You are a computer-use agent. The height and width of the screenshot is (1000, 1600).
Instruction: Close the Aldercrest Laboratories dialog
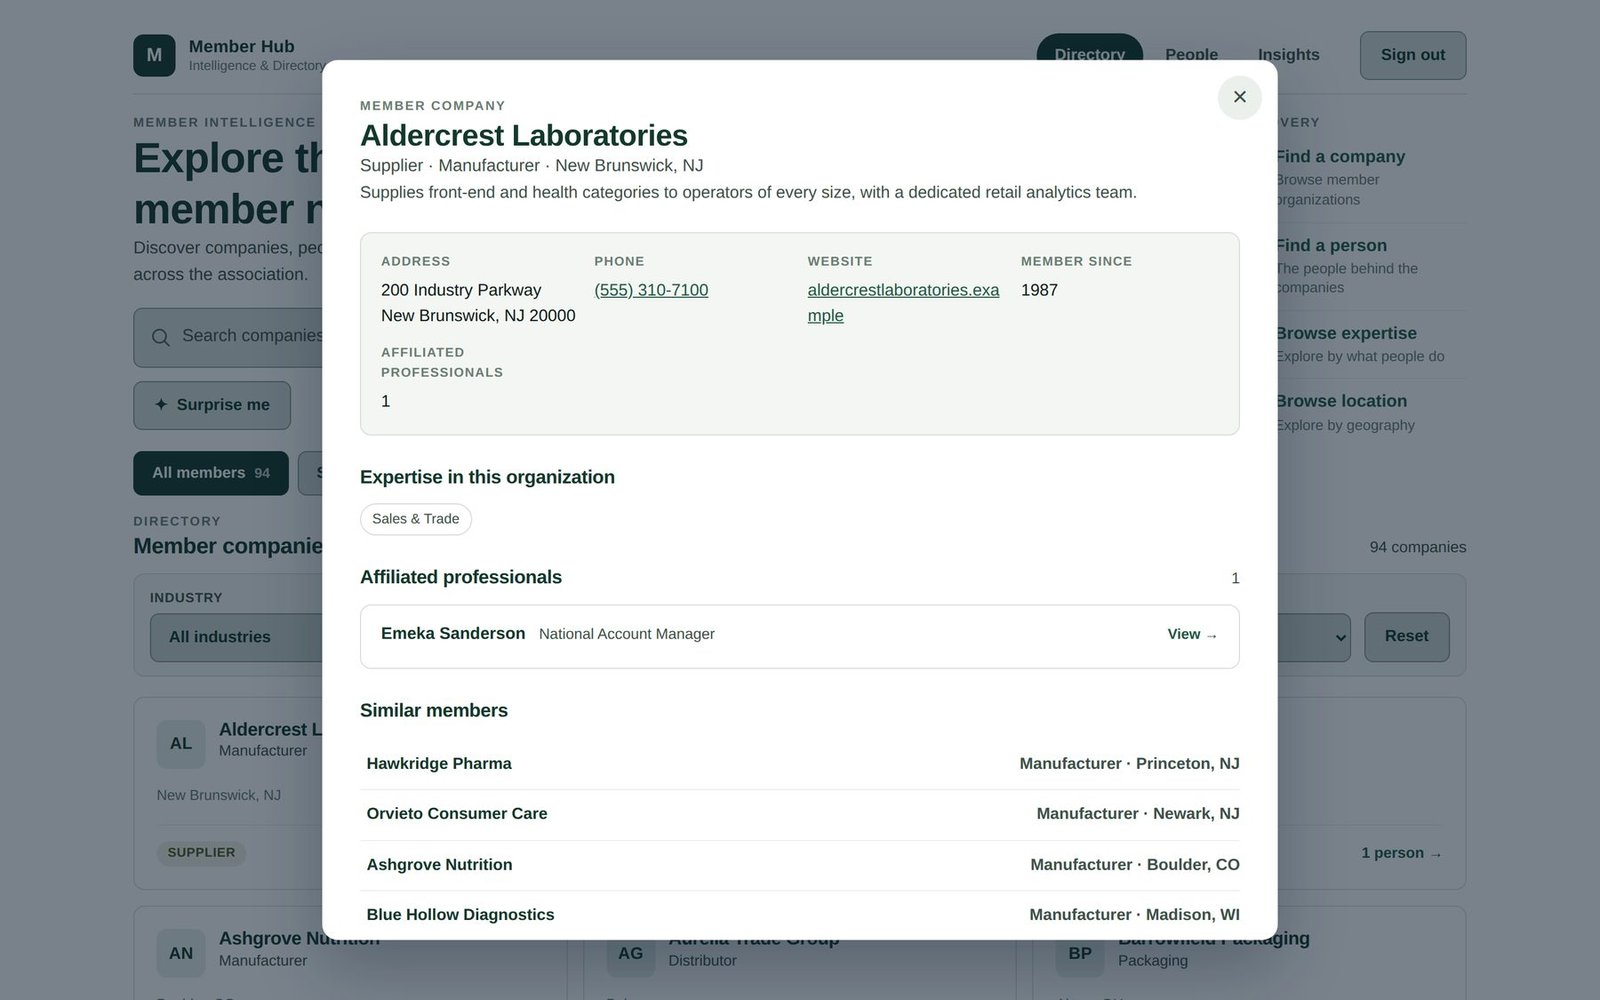point(1239,97)
